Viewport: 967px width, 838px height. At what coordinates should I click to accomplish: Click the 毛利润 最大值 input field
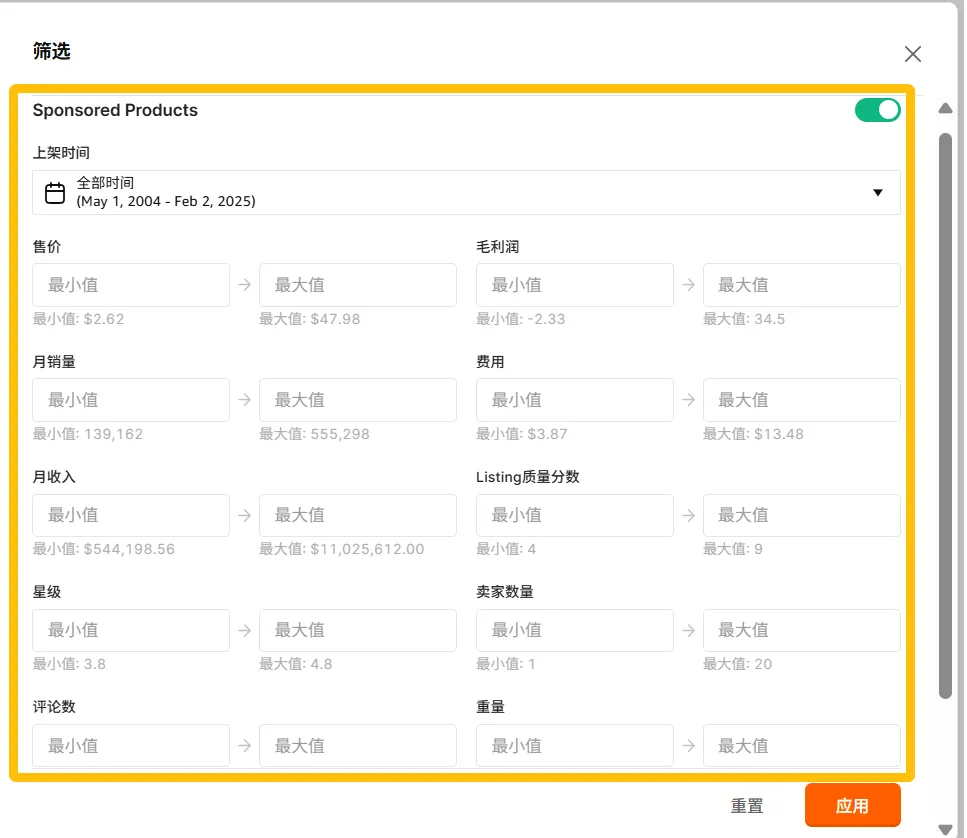pyautogui.click(x=801, y=284)
